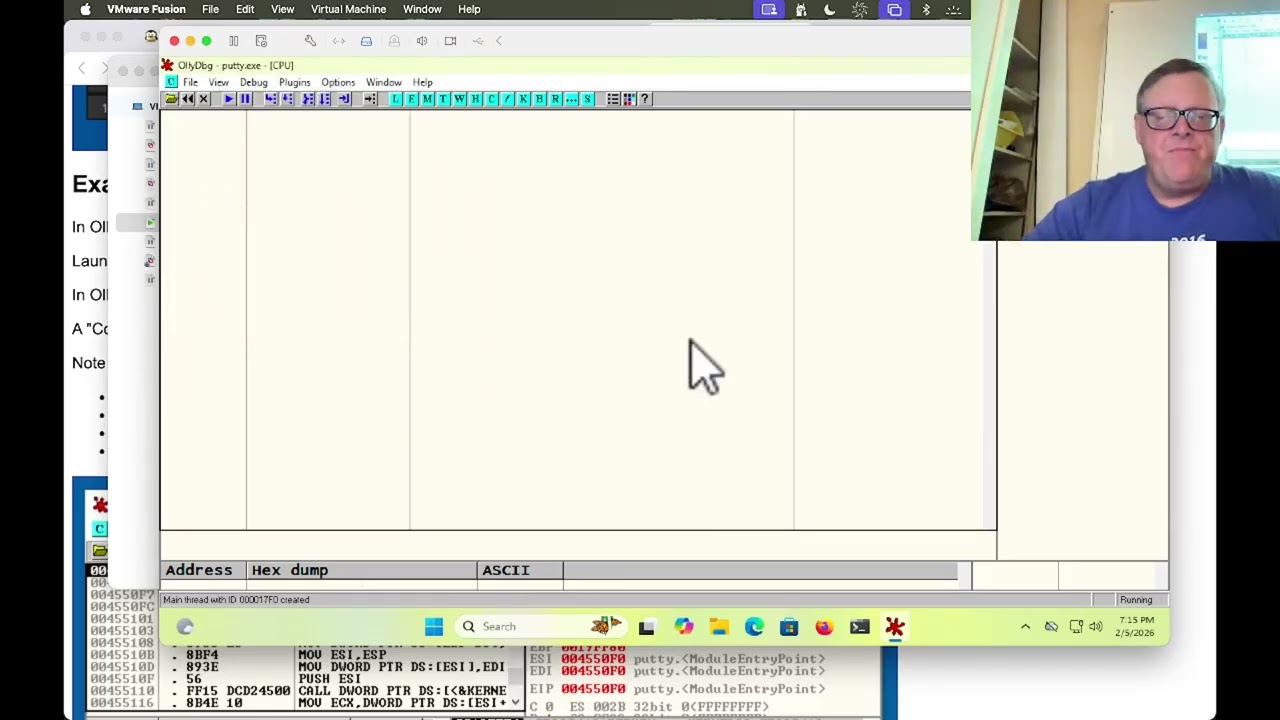Pause execution with the OllyDbg pause icon

coord(245,99)
